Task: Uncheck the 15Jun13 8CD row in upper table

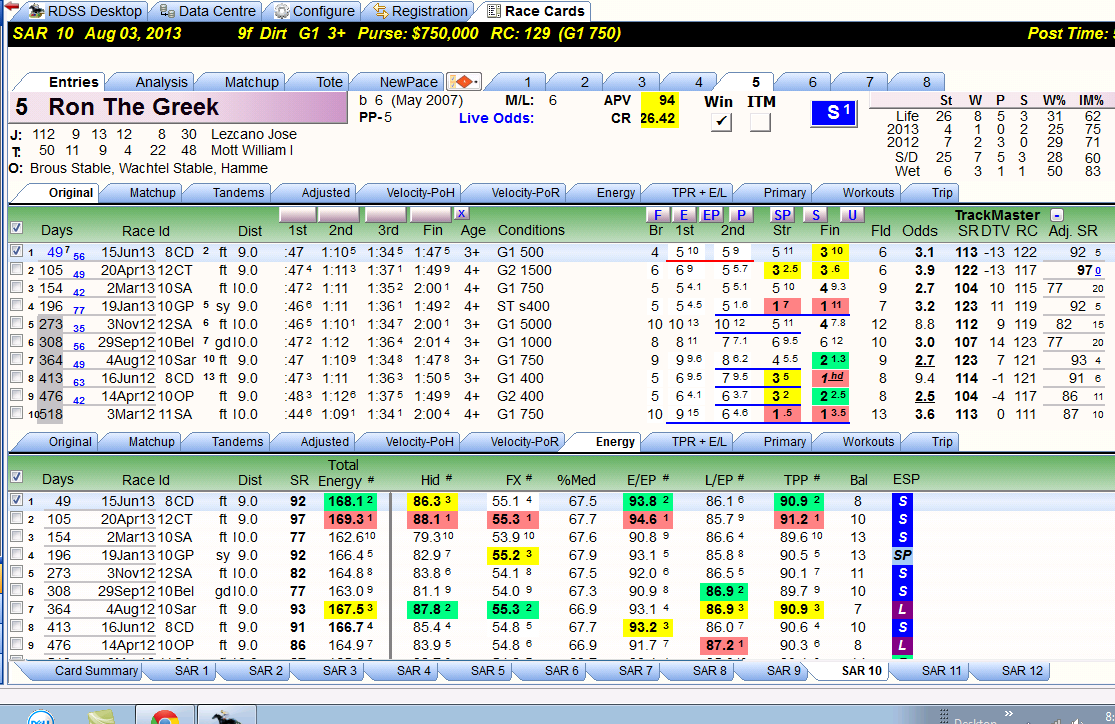Action: (x=16, y=251)
